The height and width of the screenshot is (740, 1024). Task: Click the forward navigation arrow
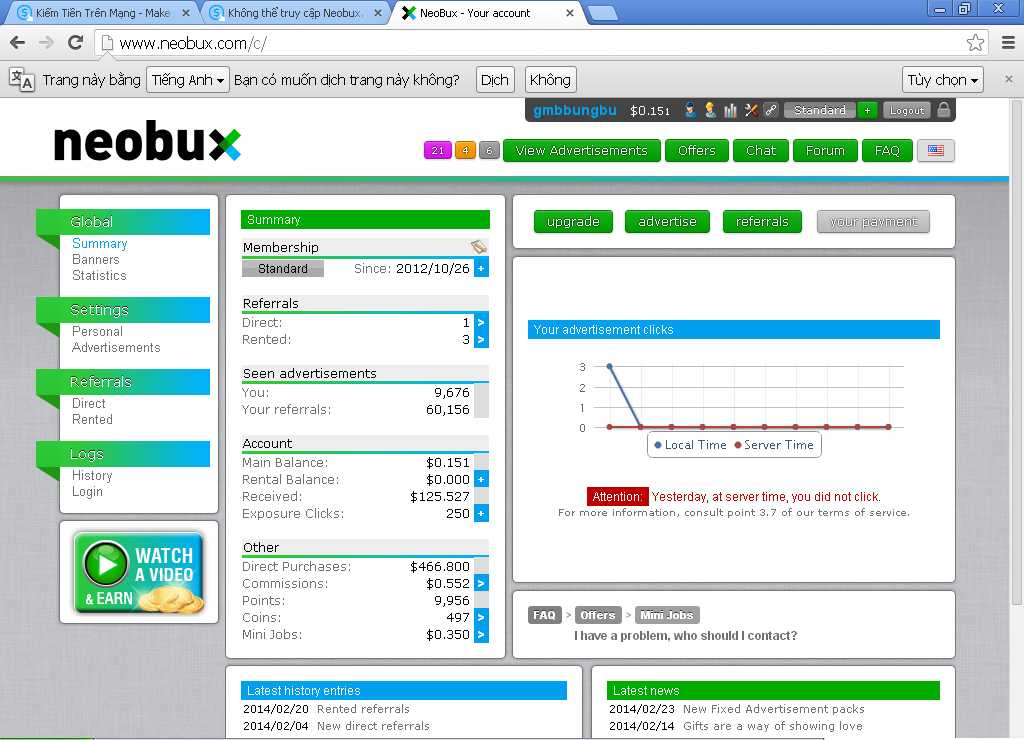click(46, 43)
